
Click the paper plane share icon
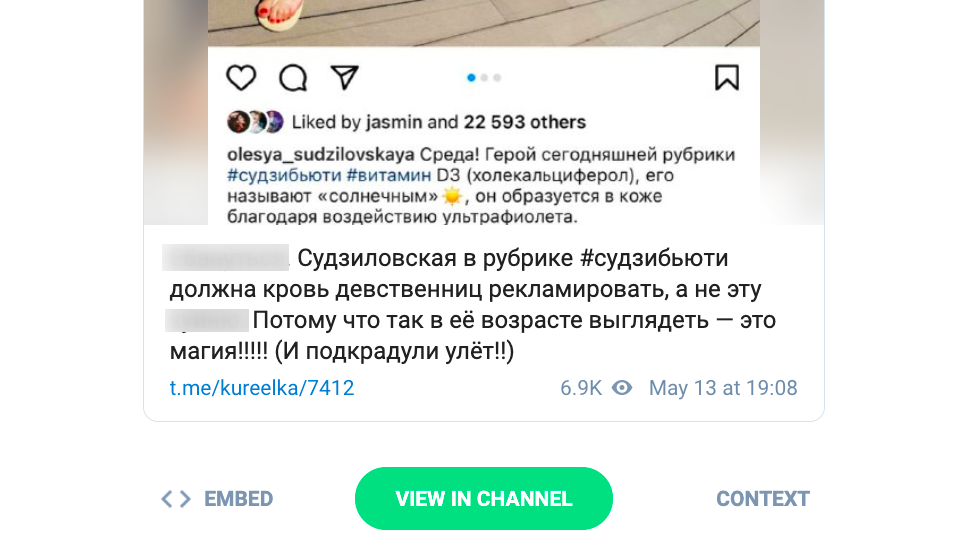tap(344, 78)
